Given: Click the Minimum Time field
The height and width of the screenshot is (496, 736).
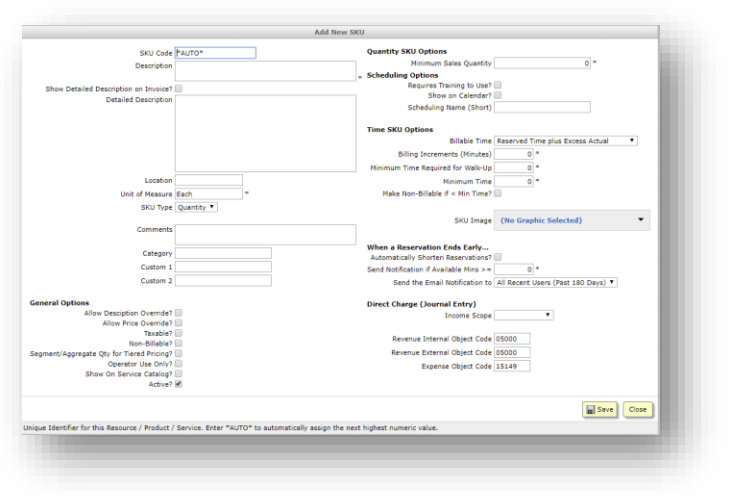Looking at the screenshot, I should click(514, 181).
